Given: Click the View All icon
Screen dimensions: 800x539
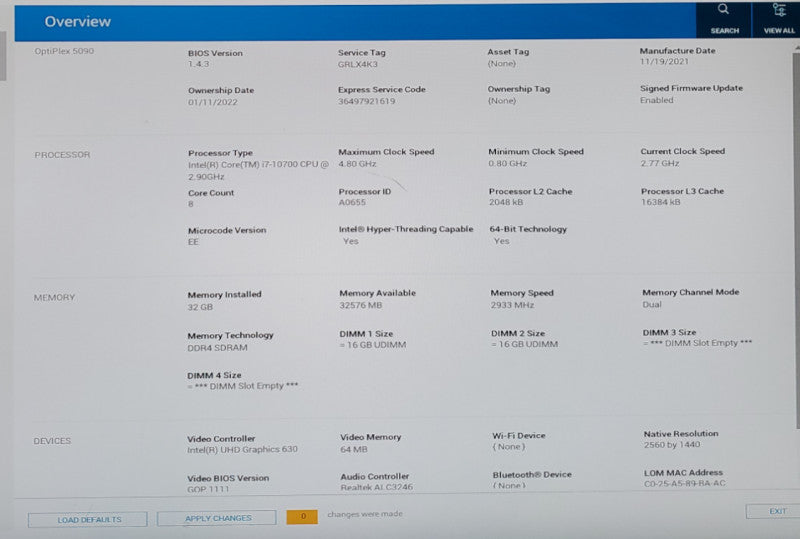Looking at the screenshot, I should click(x=779, y=10).
